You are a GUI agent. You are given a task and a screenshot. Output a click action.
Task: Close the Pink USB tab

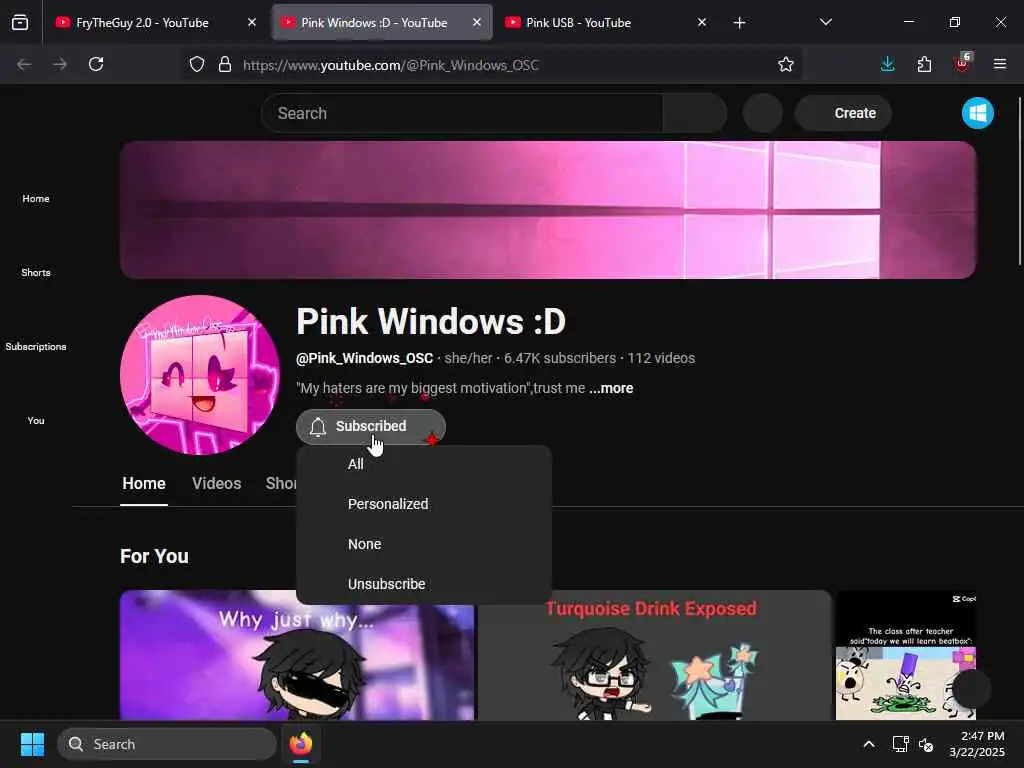[x=701, y=22]
